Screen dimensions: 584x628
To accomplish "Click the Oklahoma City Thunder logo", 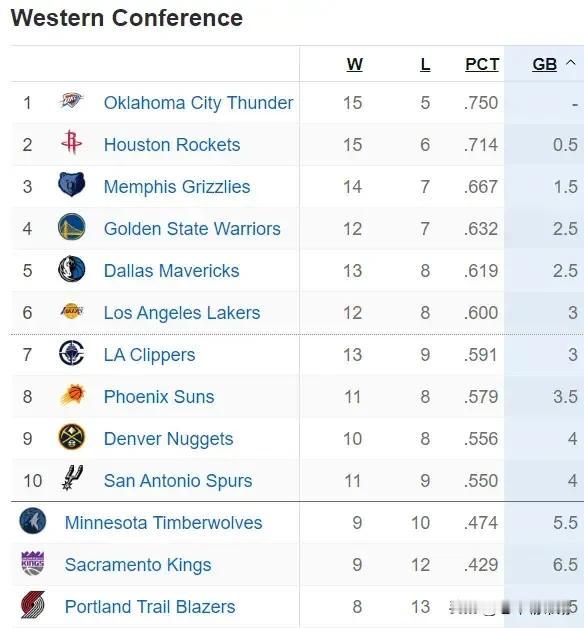I will click(71, 100).
